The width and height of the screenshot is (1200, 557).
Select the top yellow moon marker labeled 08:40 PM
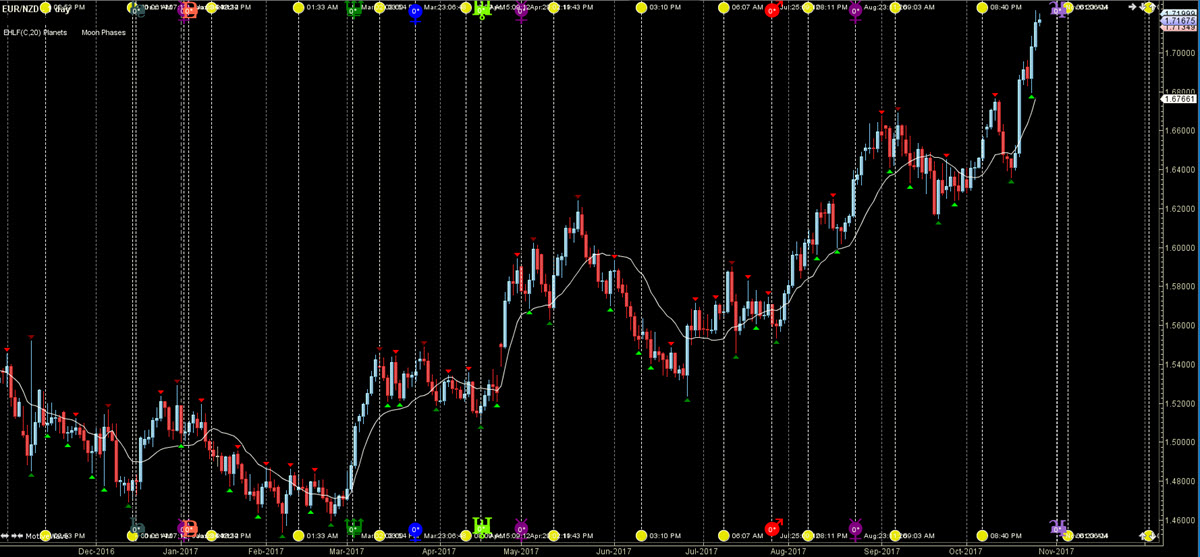click(x=982, y=8)
